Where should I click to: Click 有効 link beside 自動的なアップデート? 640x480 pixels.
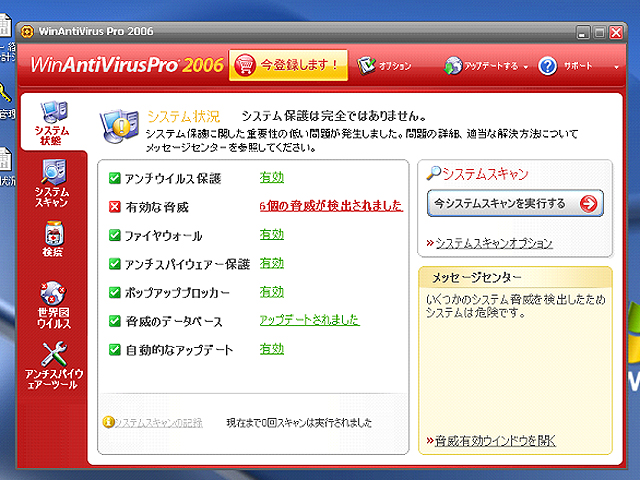[x=272, y=349]
